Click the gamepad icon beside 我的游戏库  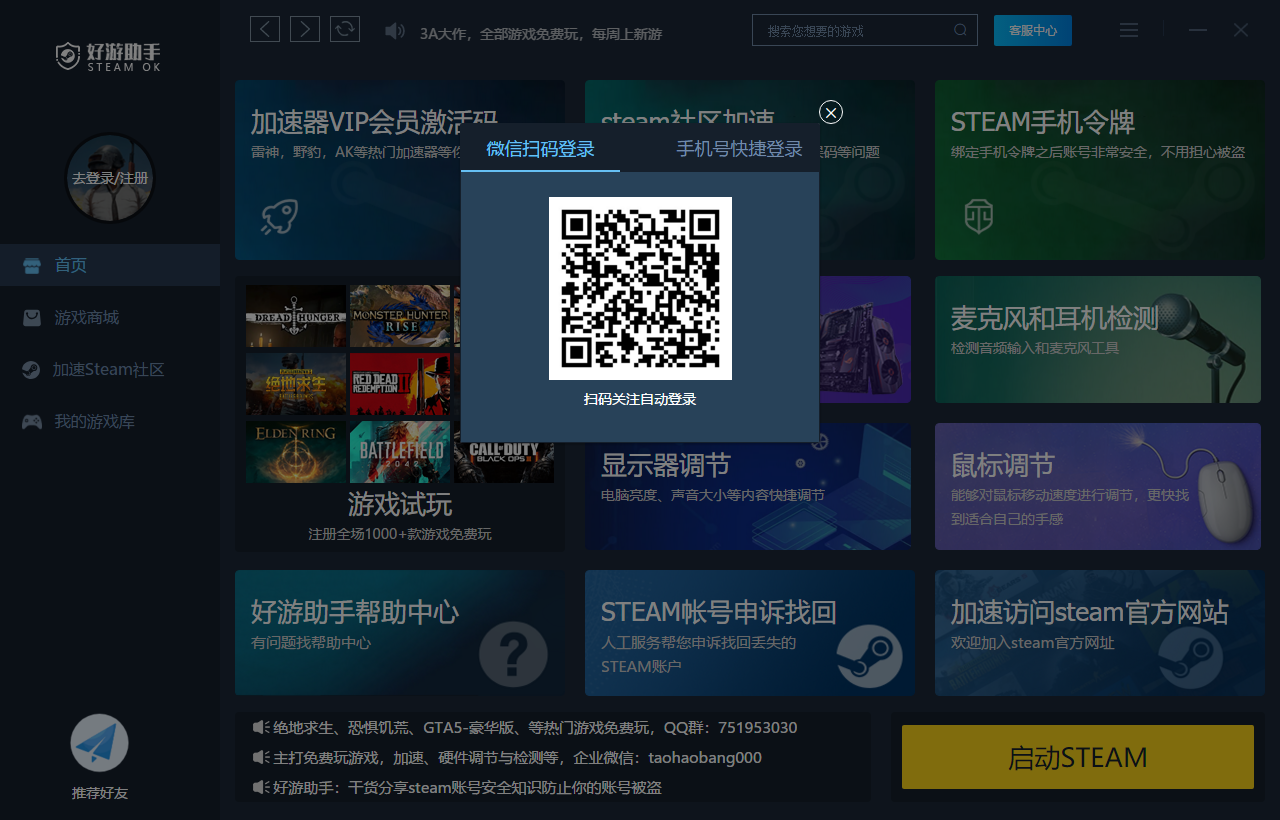pos(32,422)
